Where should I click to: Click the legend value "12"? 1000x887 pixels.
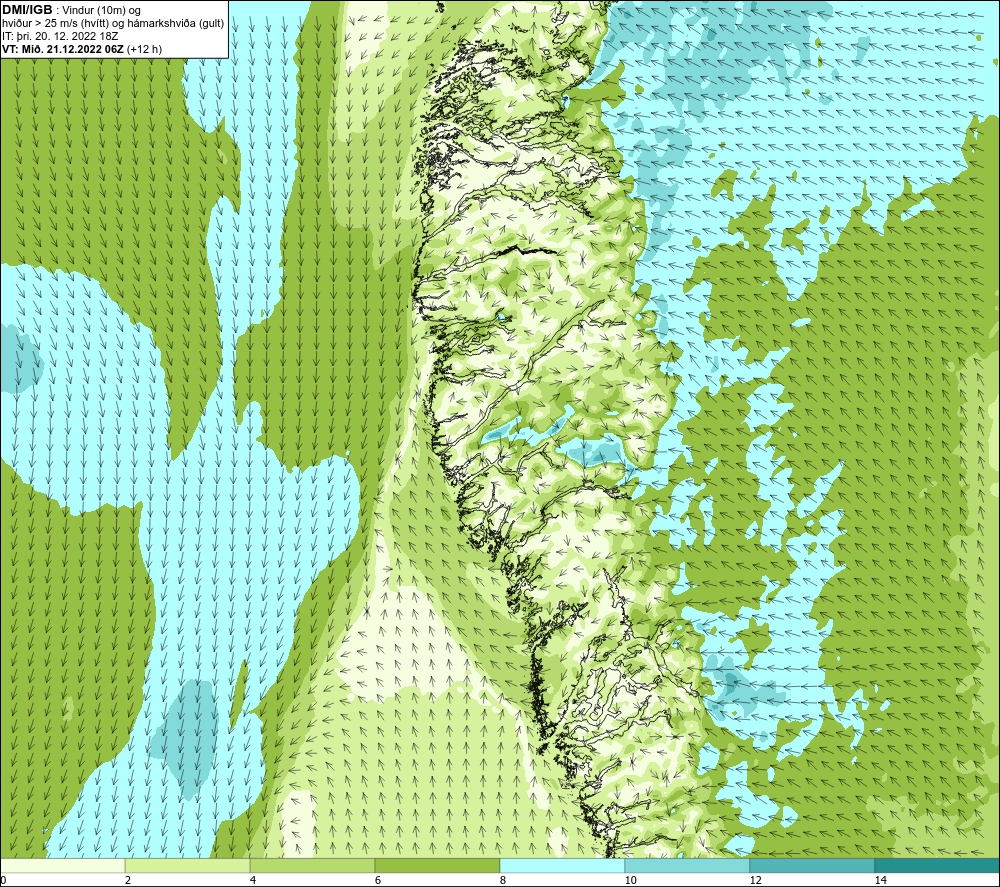pos(755,880)
